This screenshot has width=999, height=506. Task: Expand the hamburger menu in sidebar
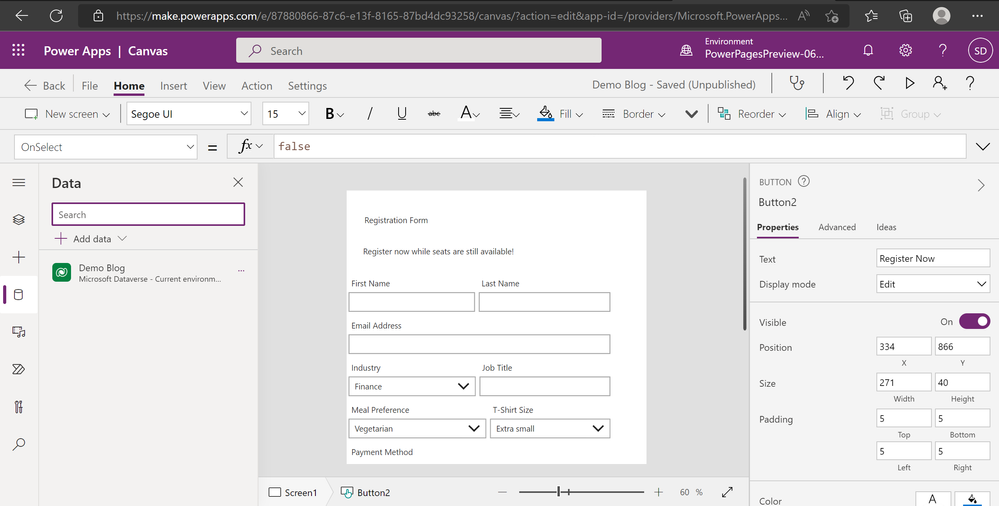tap(18, 182)
